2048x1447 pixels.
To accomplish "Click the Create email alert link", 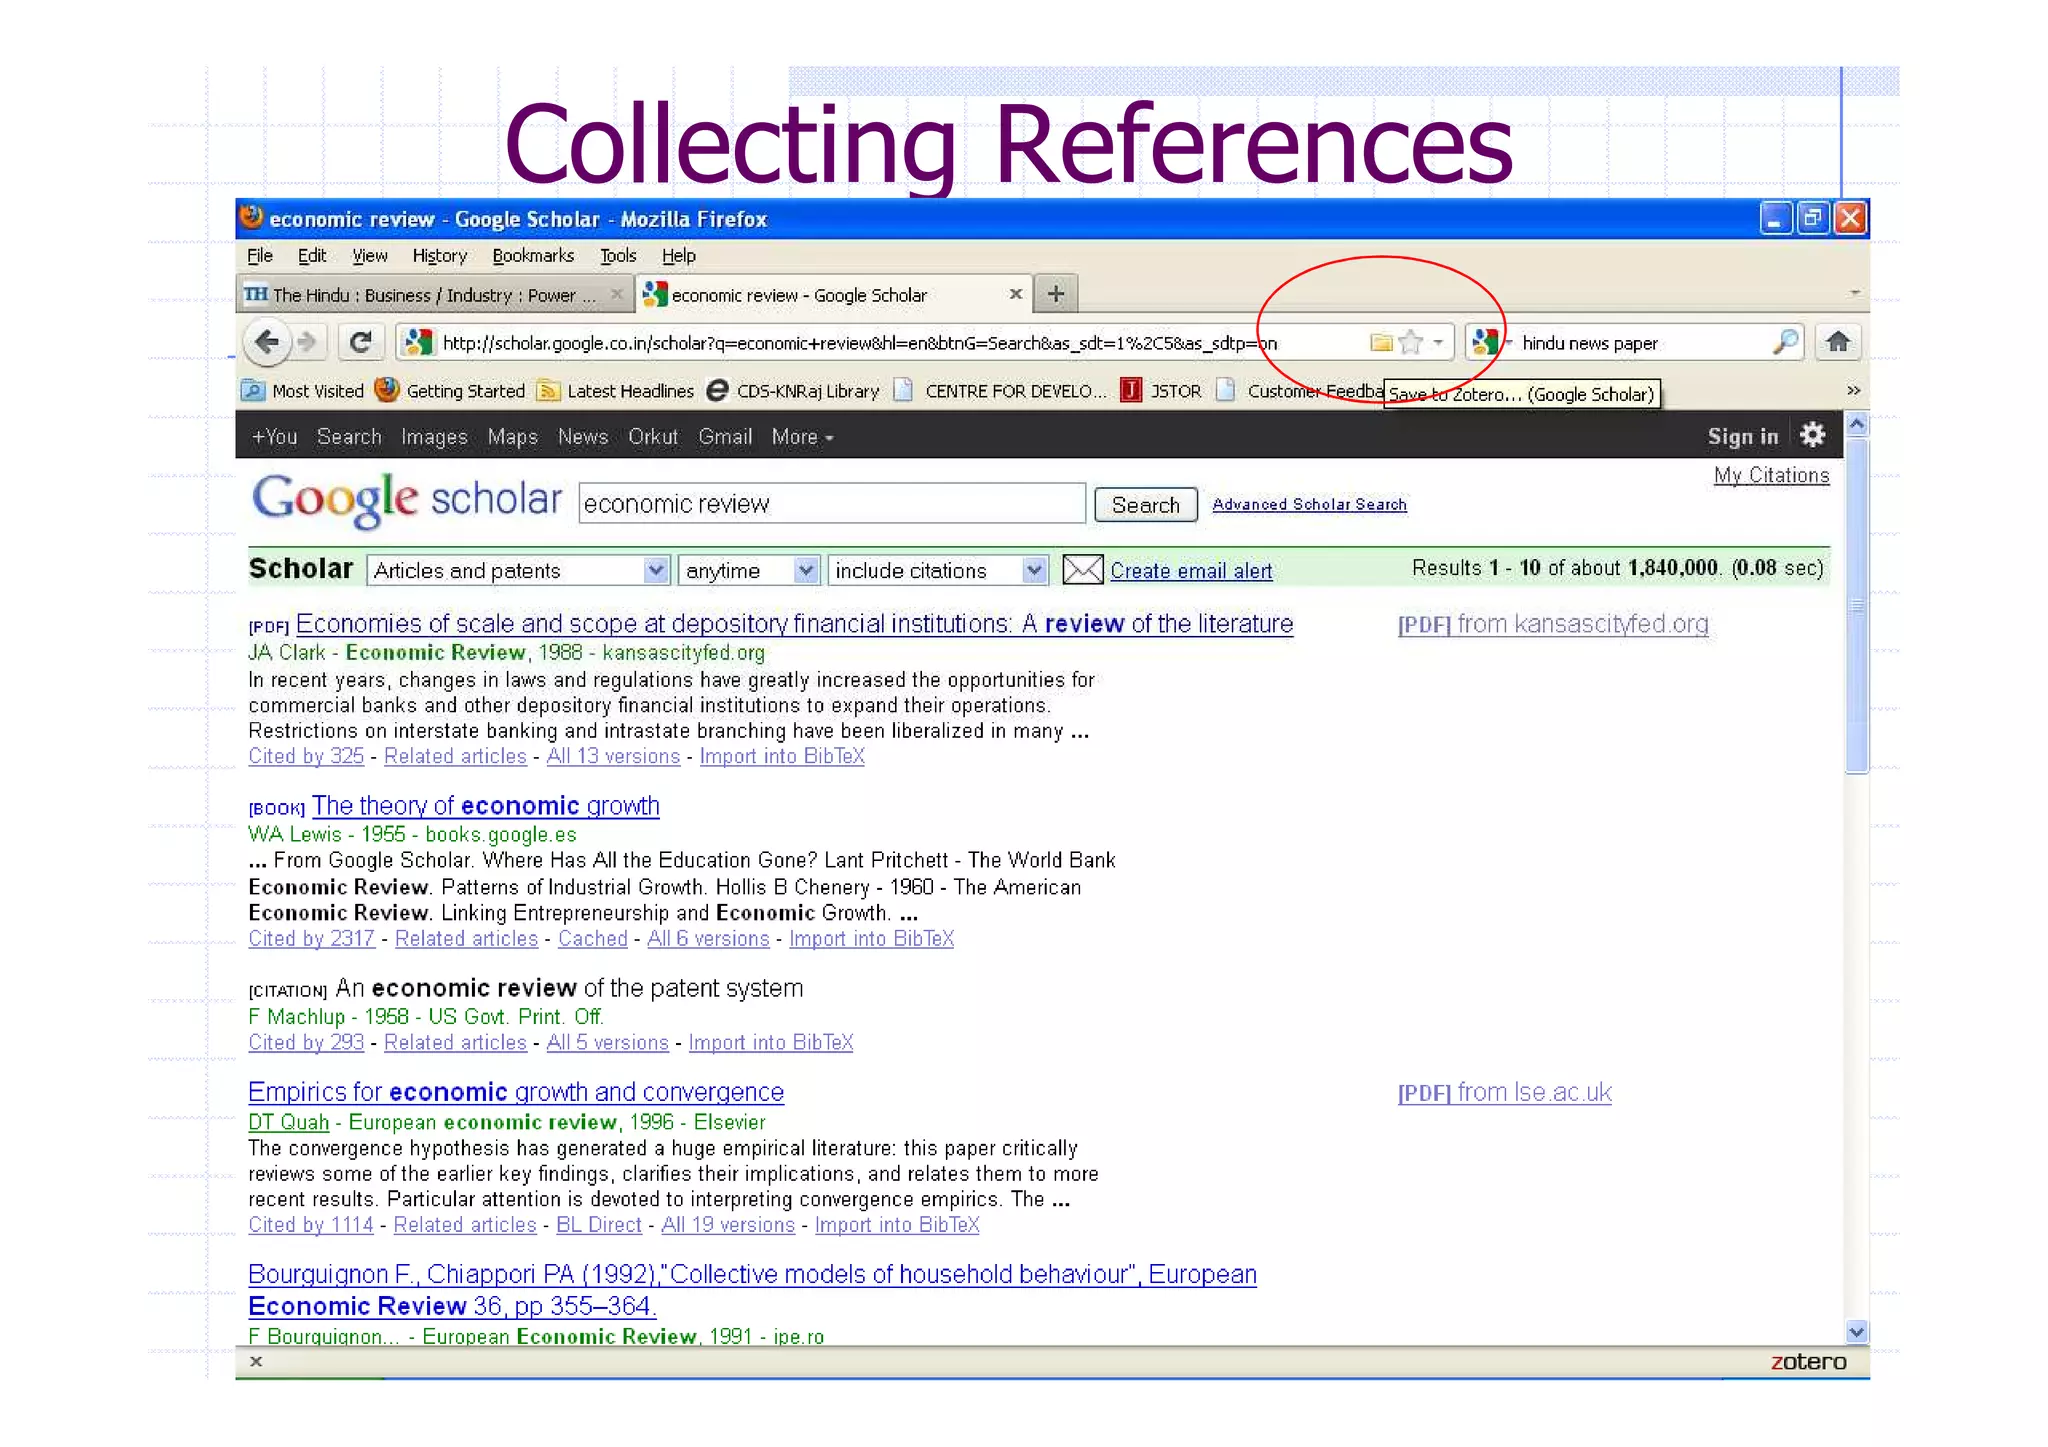I will 1191,571.
